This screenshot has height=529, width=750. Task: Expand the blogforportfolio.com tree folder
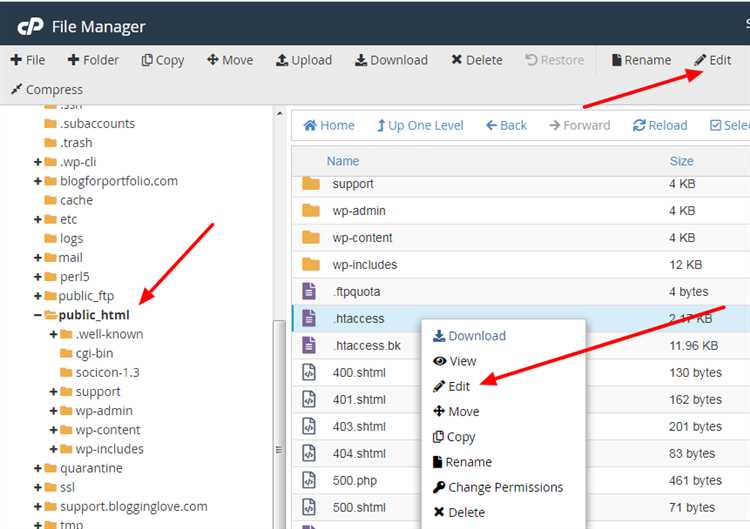coord(38,181)
